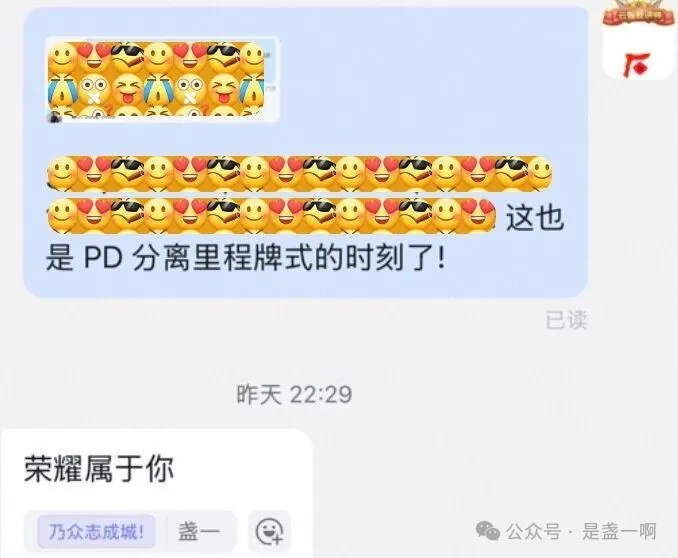
Task: Click the WeChat logo in the watermark
Action: [x=487, y=531]
